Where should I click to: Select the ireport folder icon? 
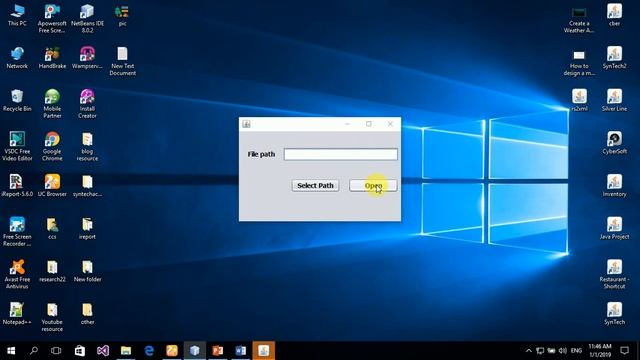(x=87, y=229)
